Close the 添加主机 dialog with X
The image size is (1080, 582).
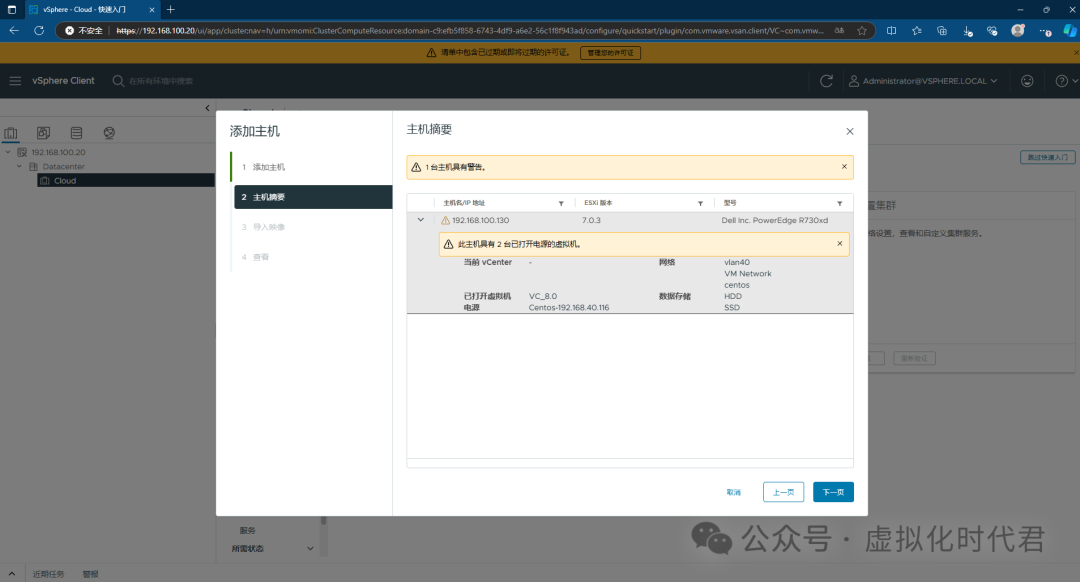[x=849, y=132]
